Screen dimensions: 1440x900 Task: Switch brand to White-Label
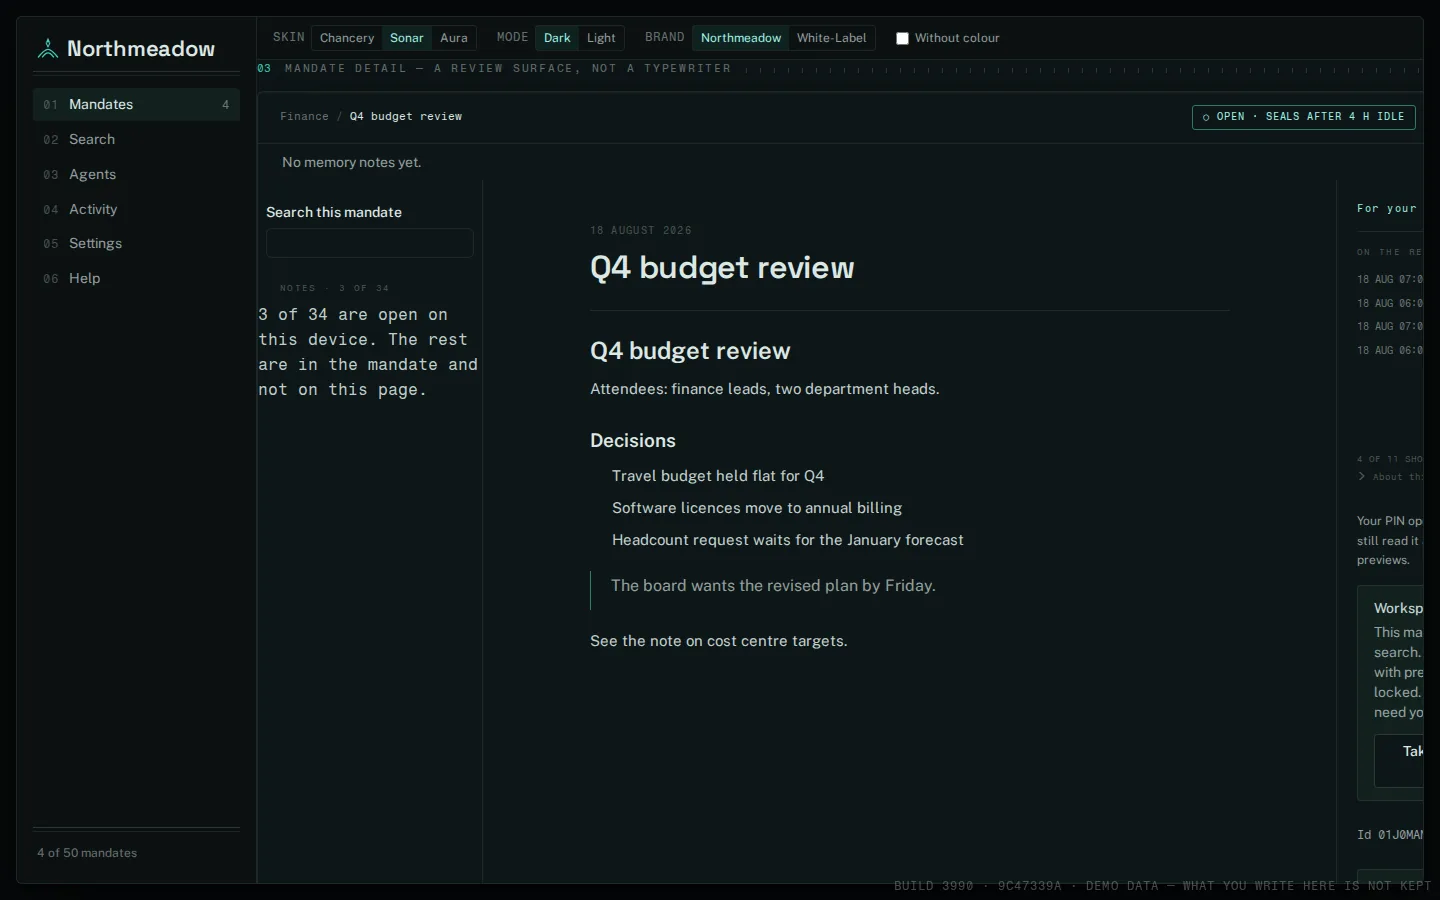coord(832,38)
